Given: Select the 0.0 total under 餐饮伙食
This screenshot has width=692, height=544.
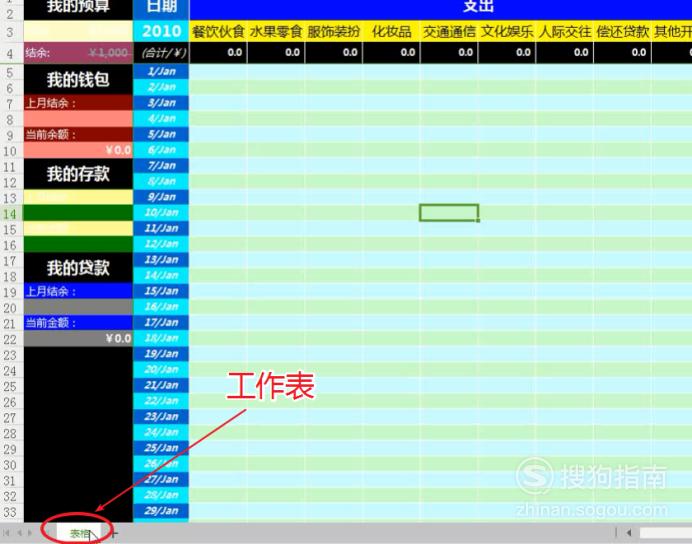Looking at the screenshot, I should (x=218, y=53).
